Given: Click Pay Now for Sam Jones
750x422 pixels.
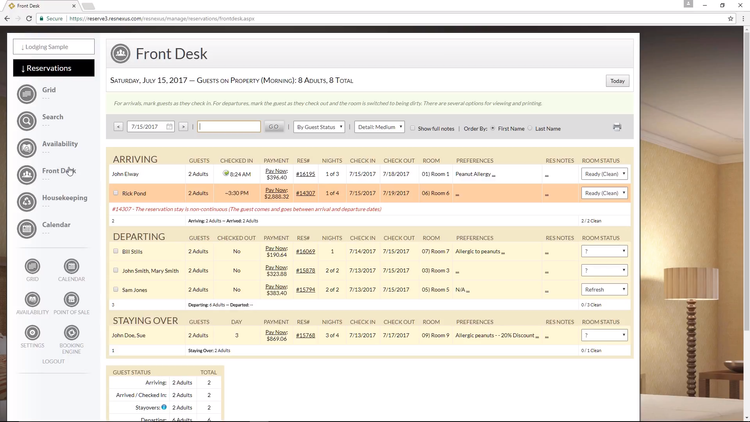Looking at the screenshot, I should (x=276, y=286).
